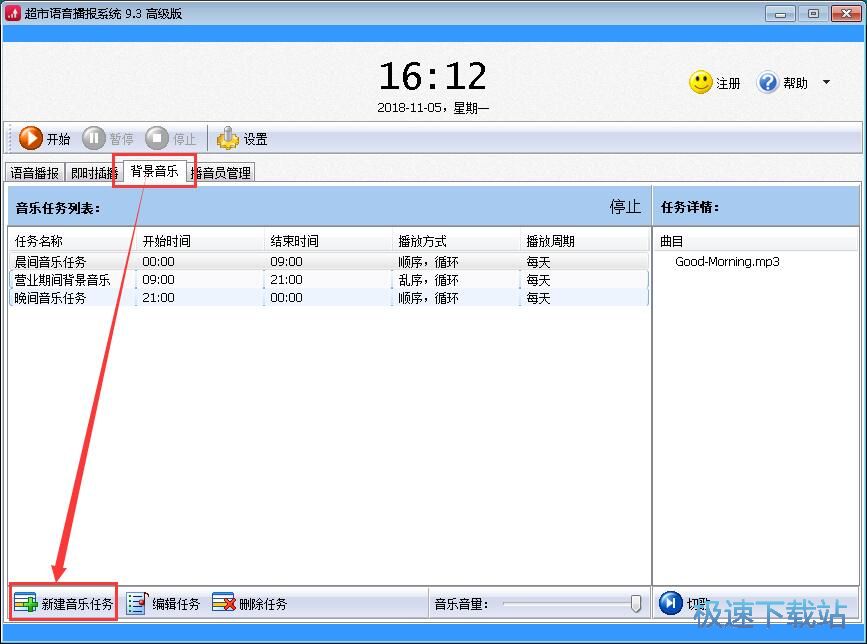The image size is (867, 644).
Task: Click 09:00 end time of 晨间音乐任务
Action: 286,261
